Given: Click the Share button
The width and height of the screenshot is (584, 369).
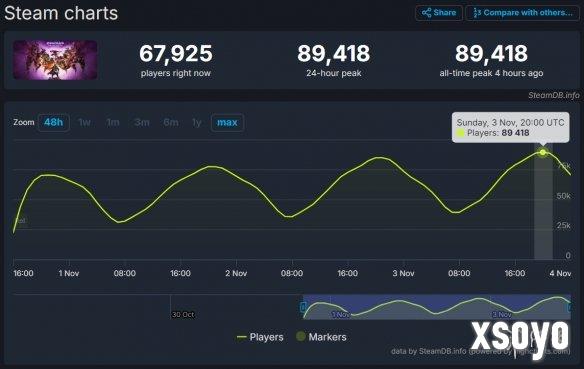Looking at the screenshot, I should click(439, 13).
